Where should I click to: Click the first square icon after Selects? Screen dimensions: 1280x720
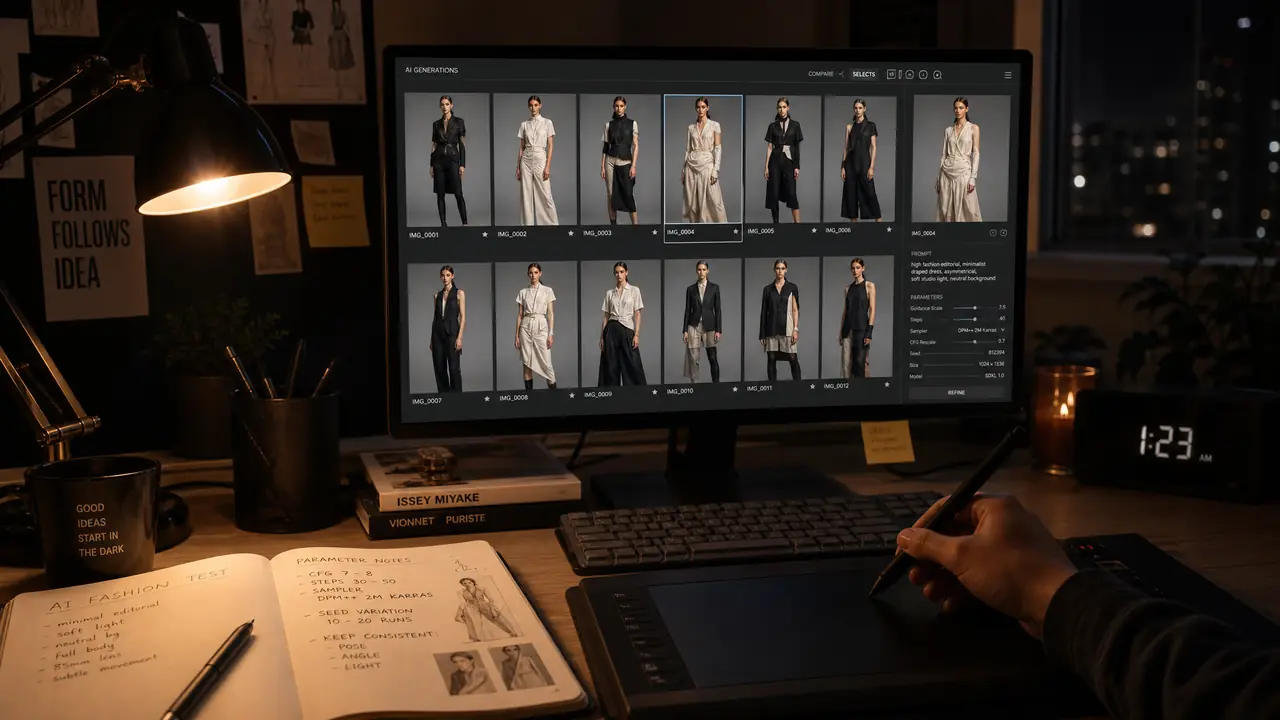tap(890, 74)
